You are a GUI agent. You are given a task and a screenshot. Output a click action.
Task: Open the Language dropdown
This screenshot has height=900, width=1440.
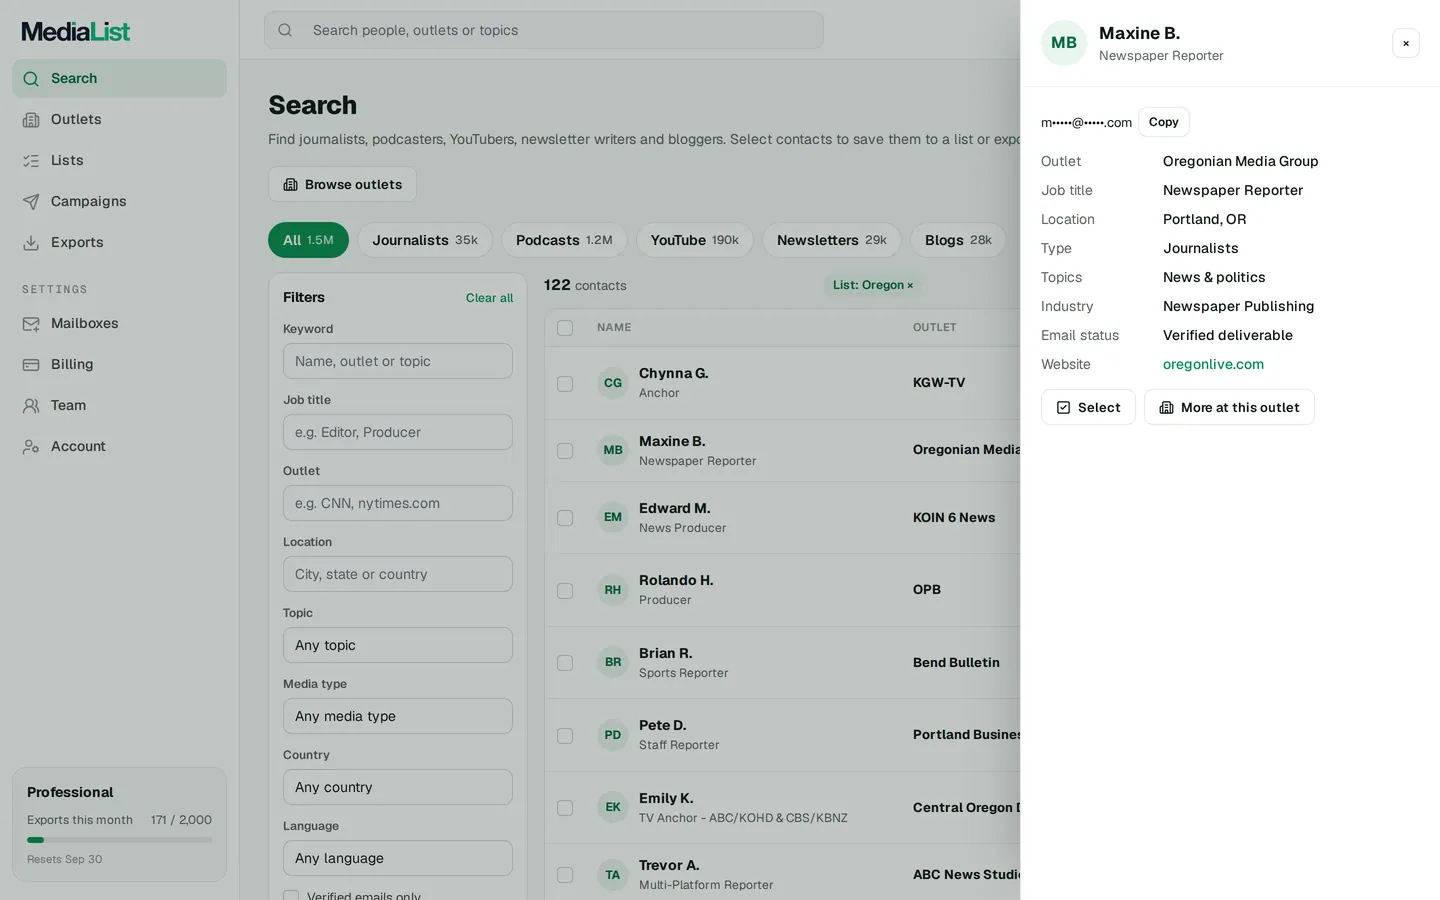(398, 858)
